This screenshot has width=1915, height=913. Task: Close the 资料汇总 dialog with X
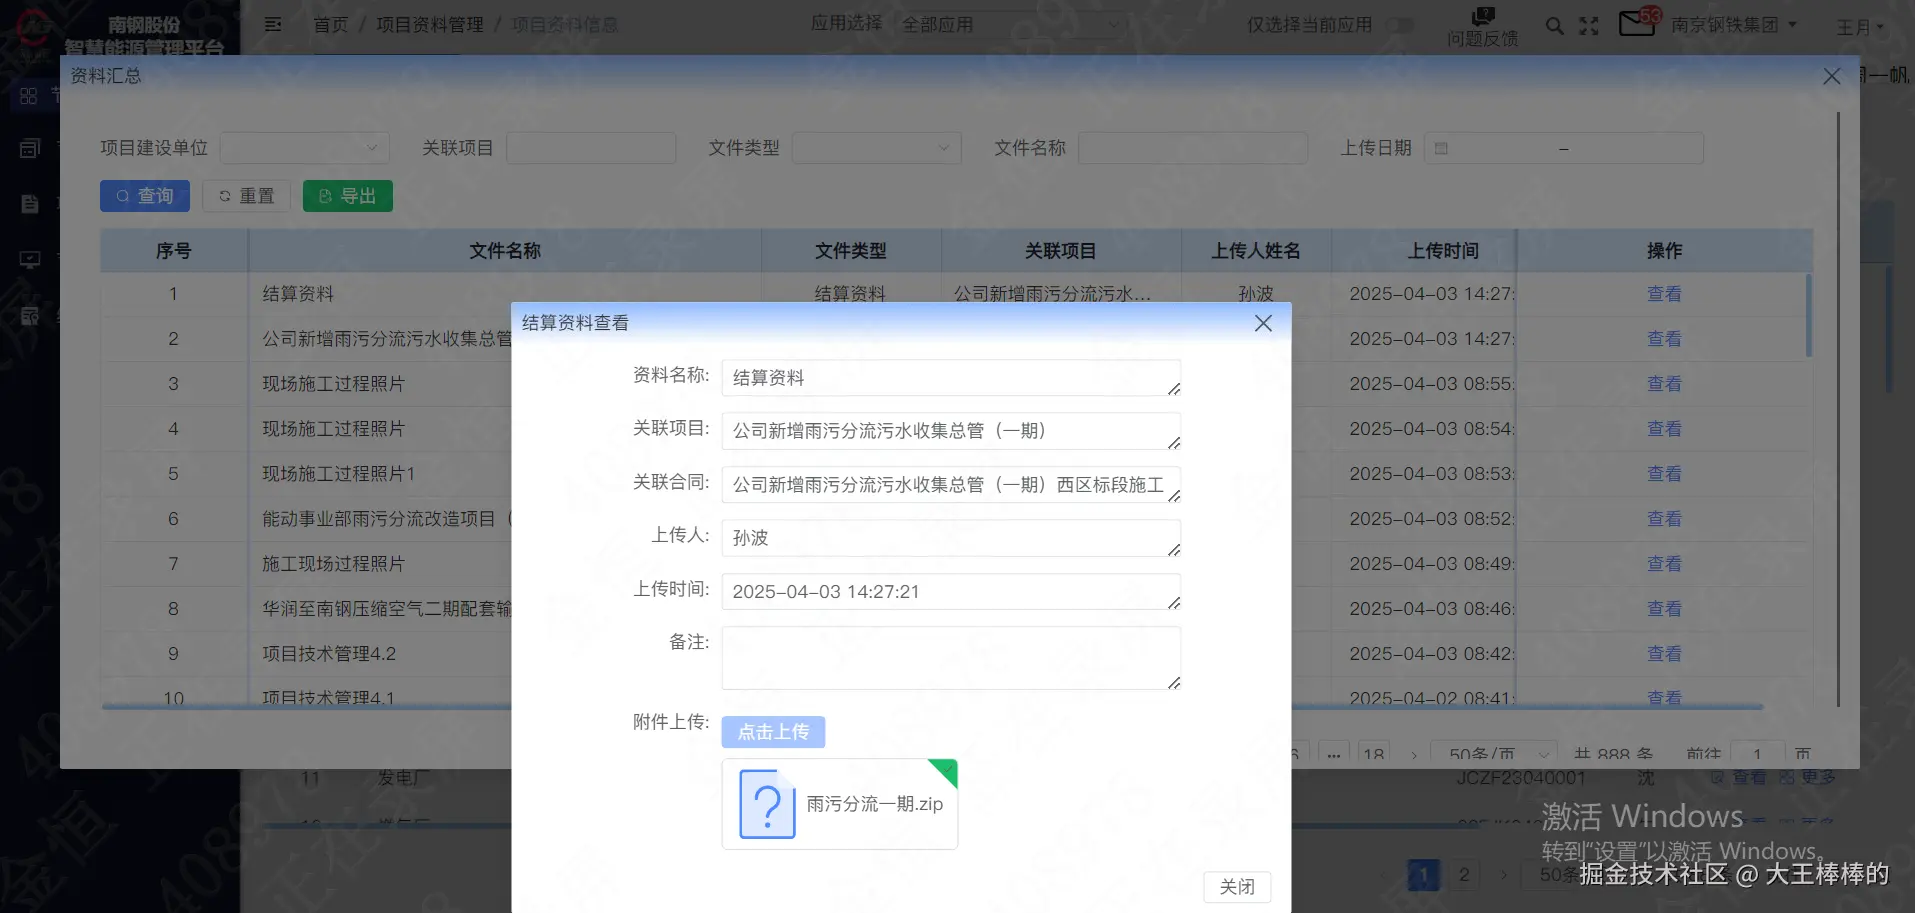point(1831,76)
